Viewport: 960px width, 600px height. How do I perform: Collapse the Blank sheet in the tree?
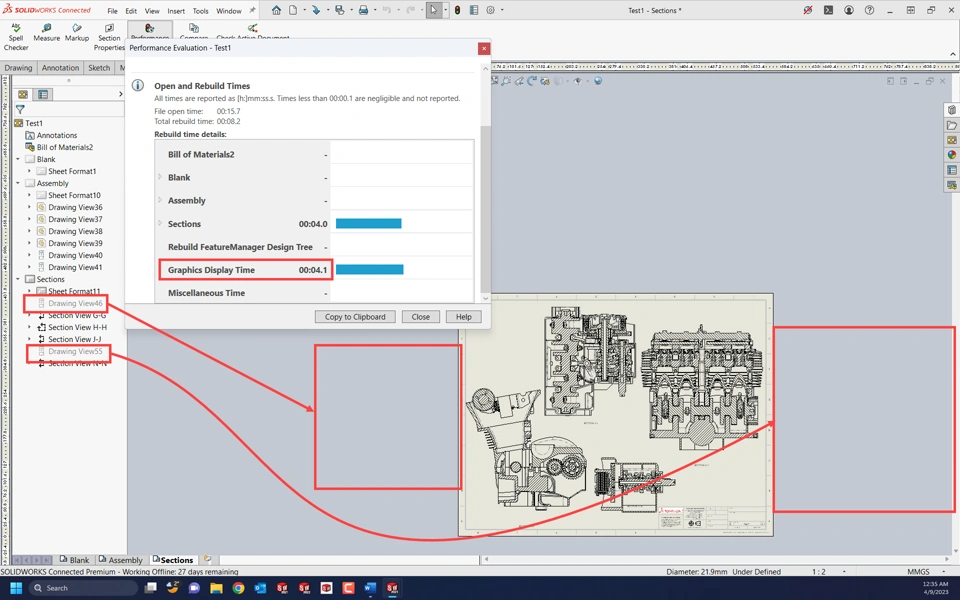click(x=18, y=159)
